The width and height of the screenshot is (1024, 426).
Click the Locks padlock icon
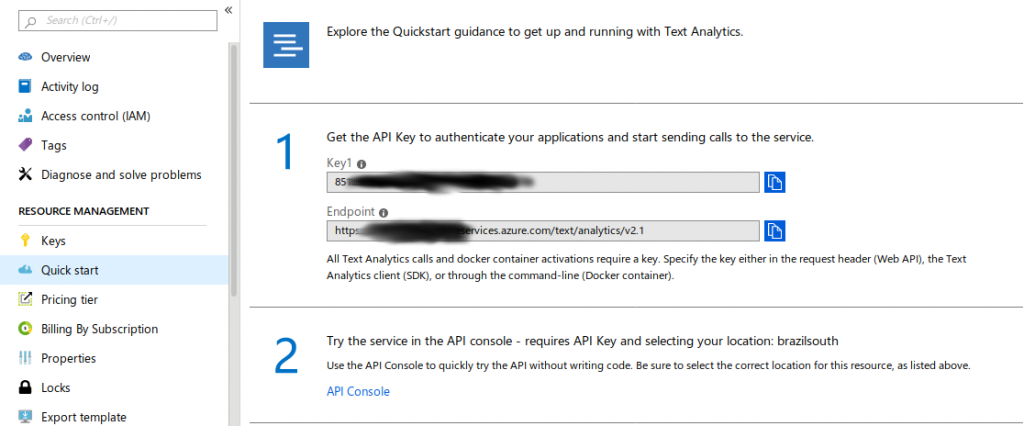click(x=25, y=387)
